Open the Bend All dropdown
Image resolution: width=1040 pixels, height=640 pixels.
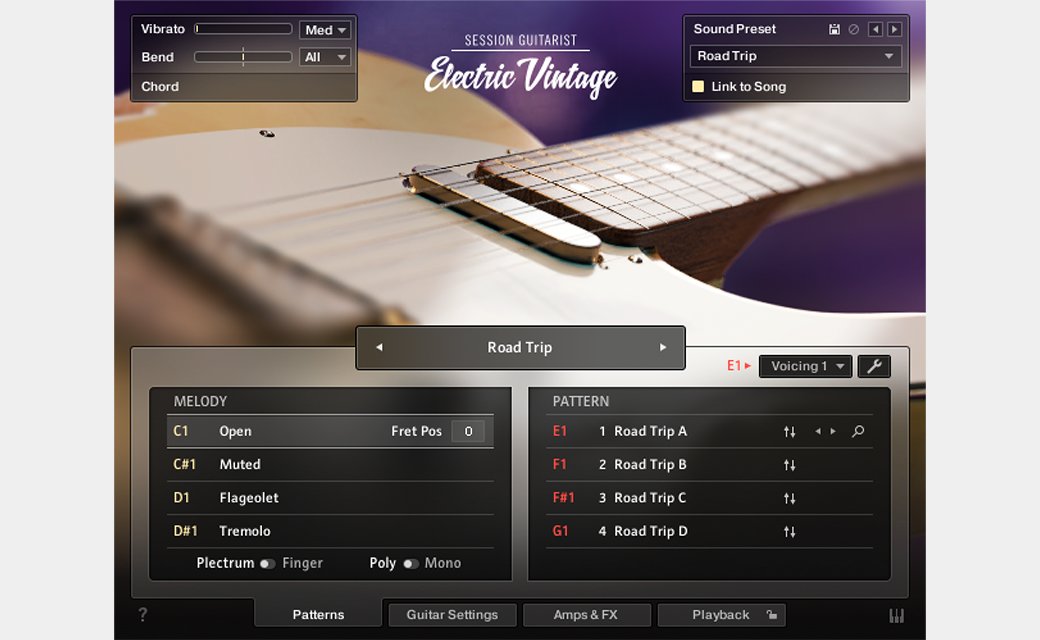coord(325,57)
